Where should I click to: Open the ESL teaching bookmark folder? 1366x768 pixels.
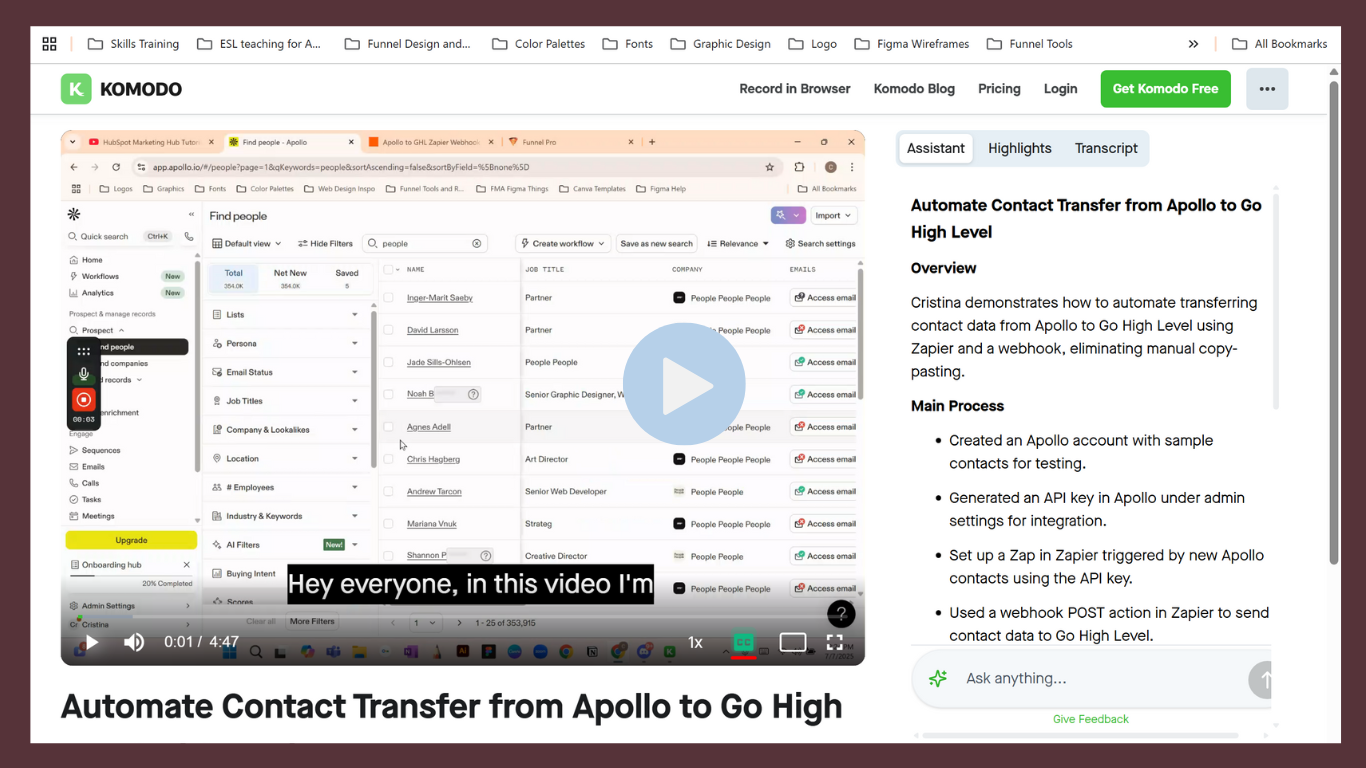click(259, 44)
